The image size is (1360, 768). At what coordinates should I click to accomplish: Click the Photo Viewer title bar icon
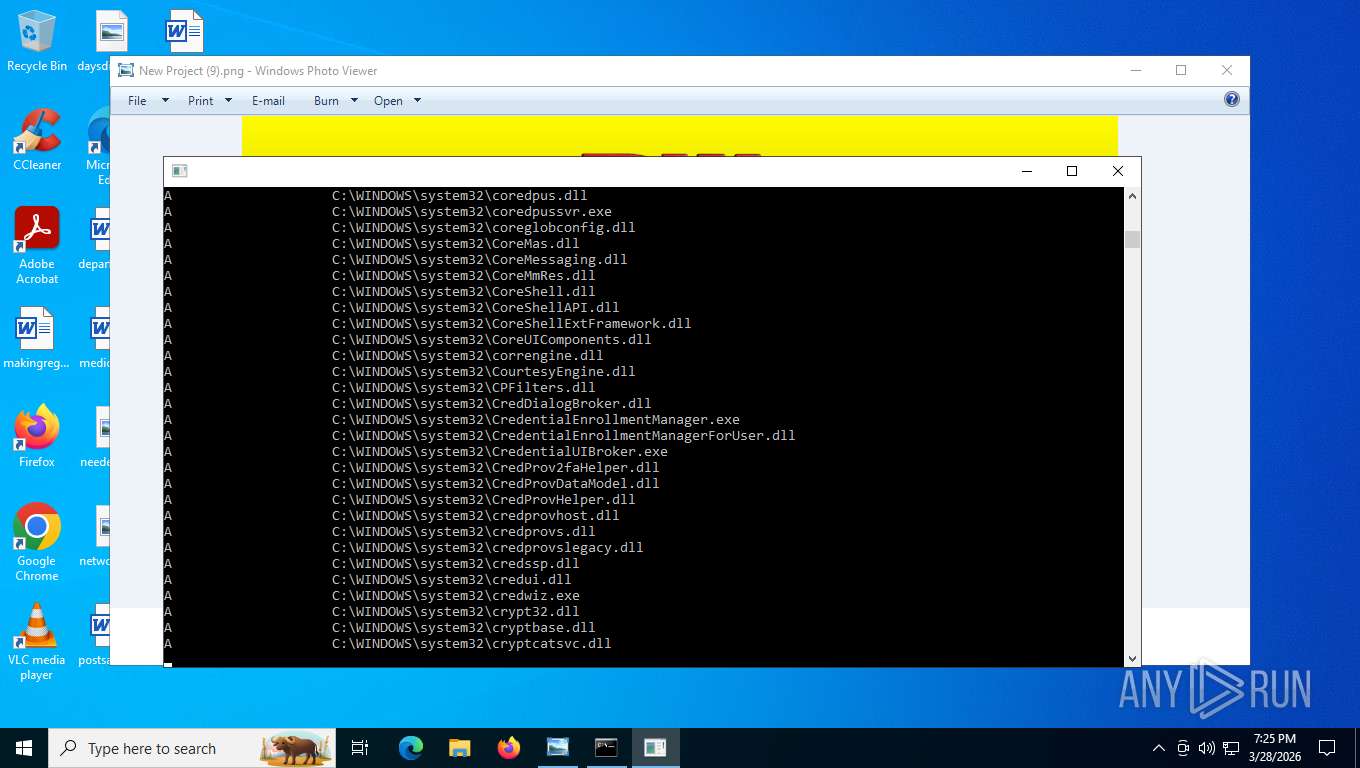tap(126, 71)
